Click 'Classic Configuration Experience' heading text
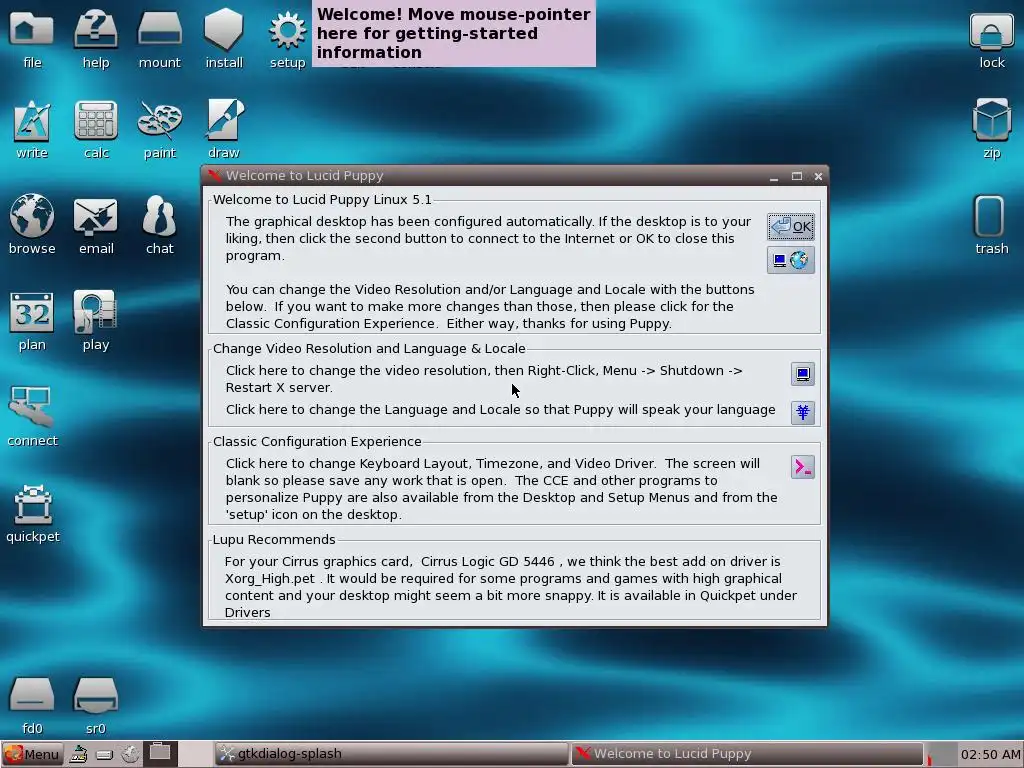 point(317,441)
